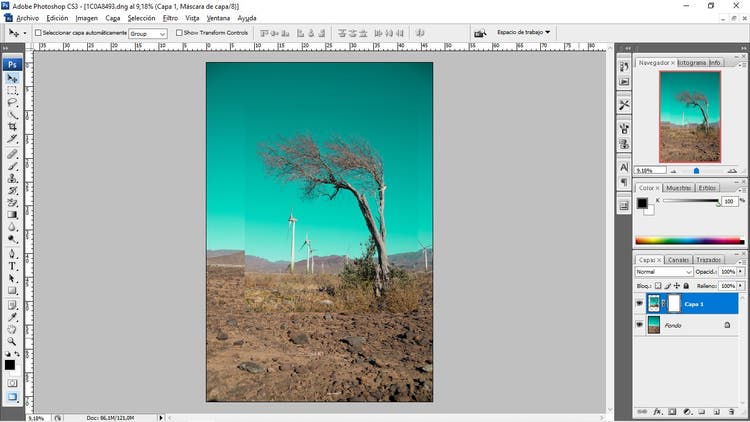Open the Group dropdown in options bar

[148, 33]
